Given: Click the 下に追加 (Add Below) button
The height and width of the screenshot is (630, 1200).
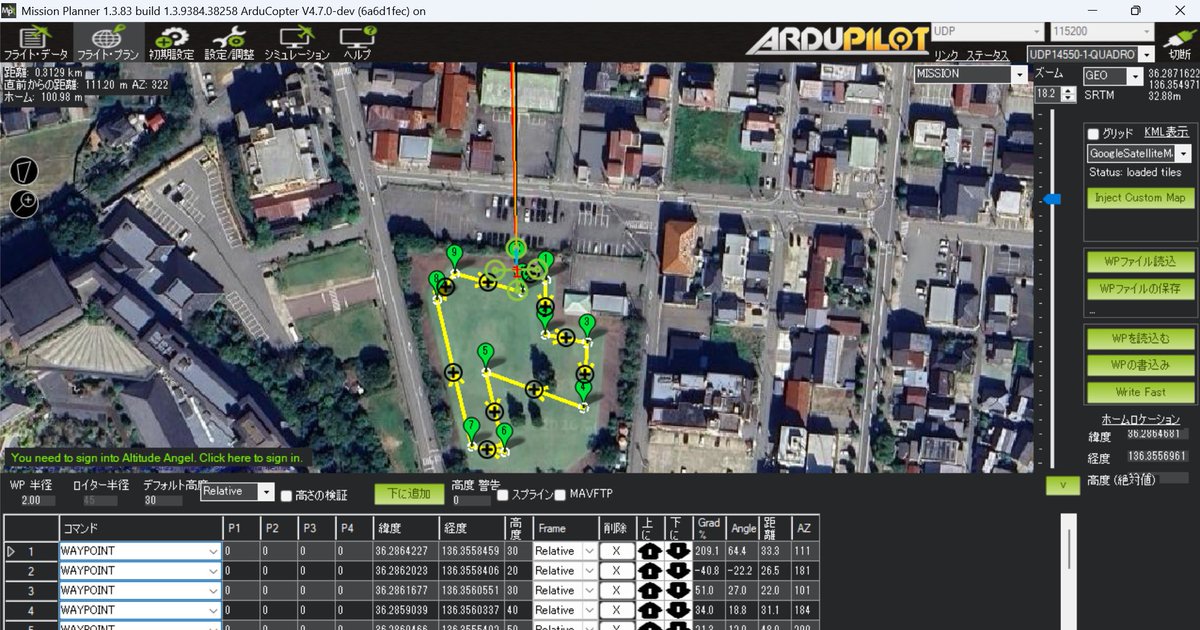Looking at the screenshot, I should pos(408,494).
